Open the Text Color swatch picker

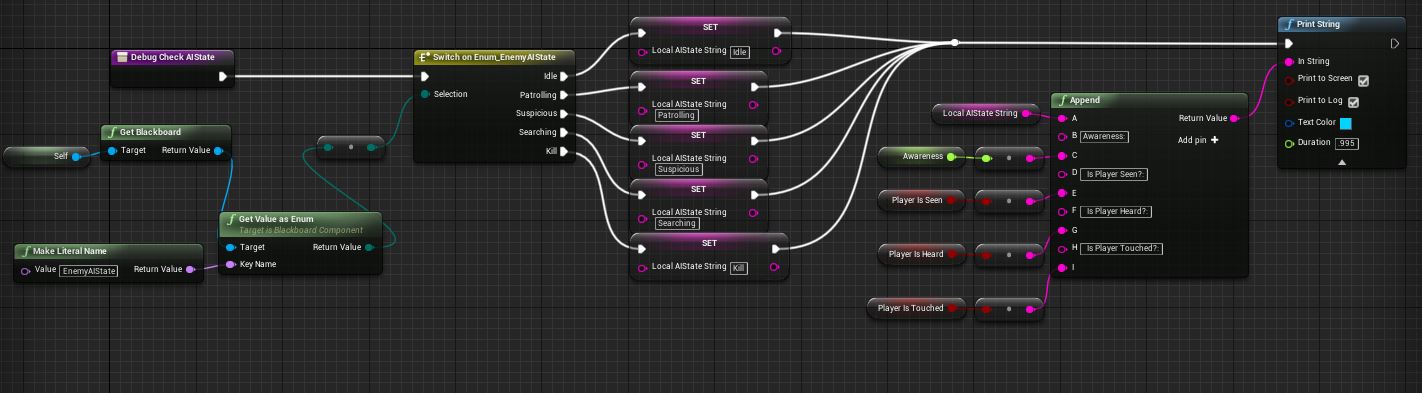[1346, 123]
